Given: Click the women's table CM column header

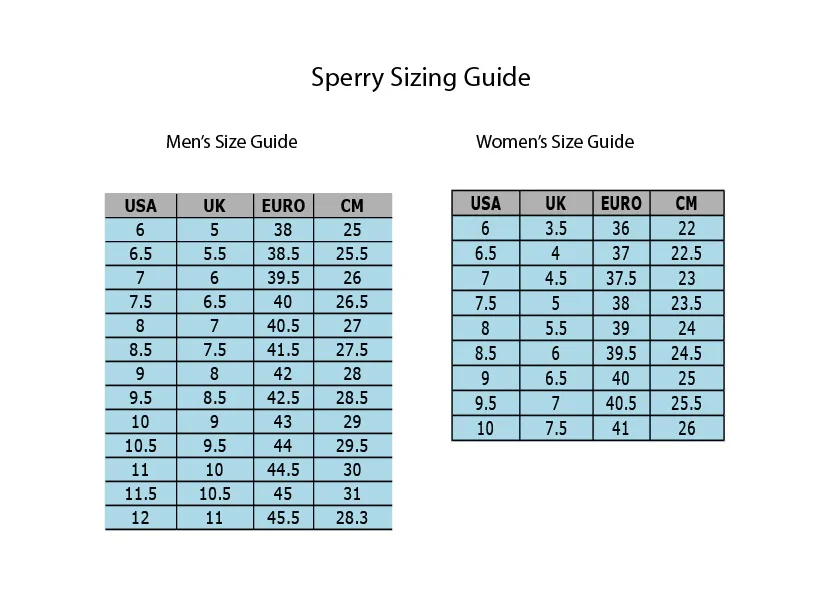Looking at the screenshot, I should (x=687, y=203).
